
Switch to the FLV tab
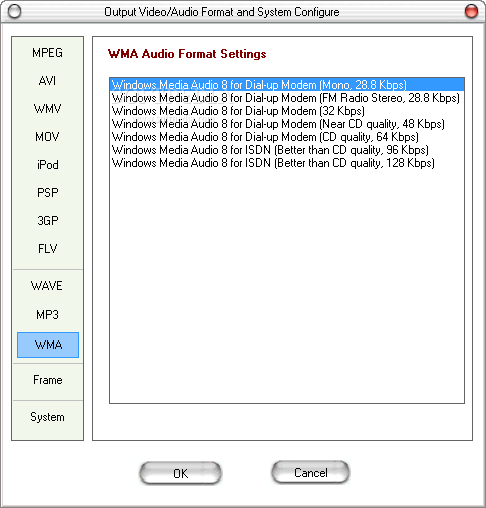47,249
